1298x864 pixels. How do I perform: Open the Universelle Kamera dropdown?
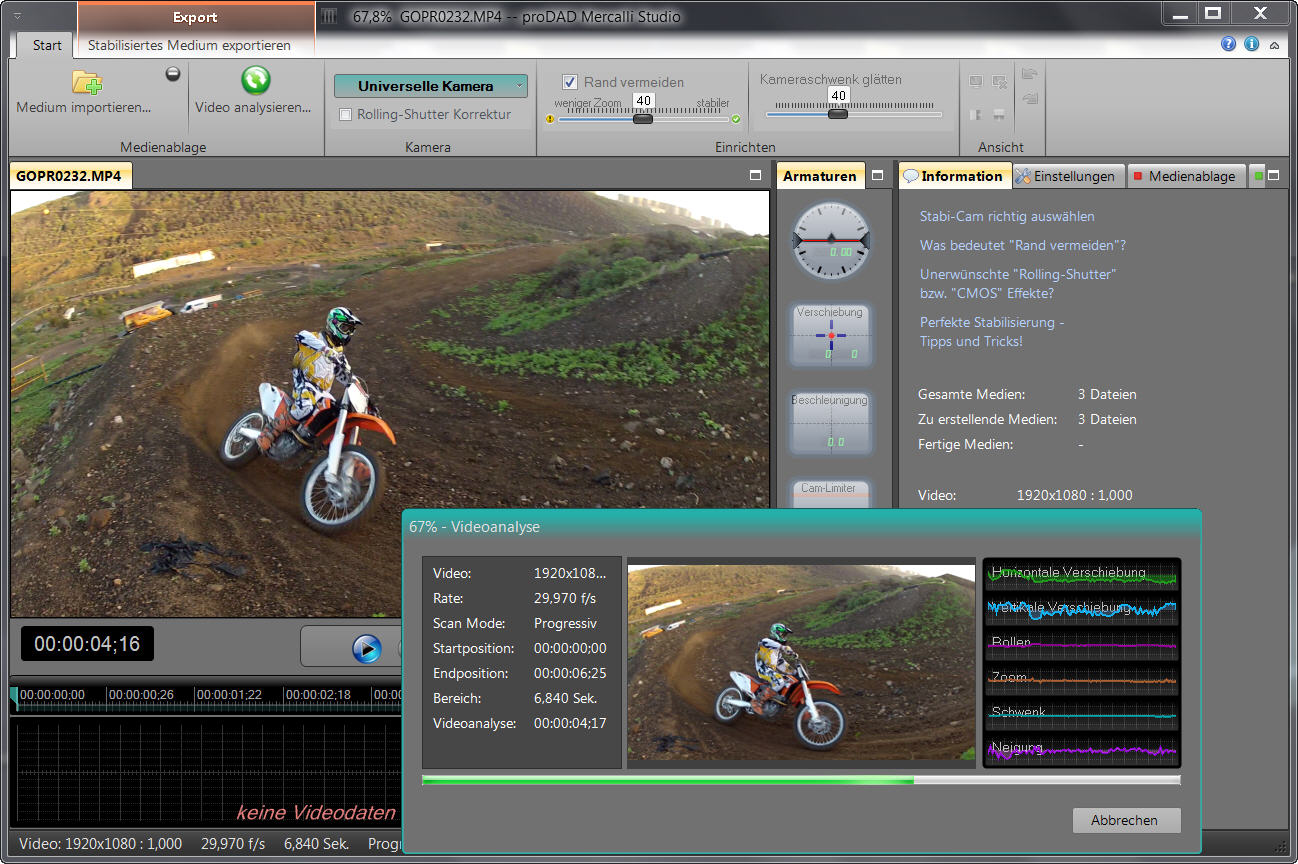[430, 87]
